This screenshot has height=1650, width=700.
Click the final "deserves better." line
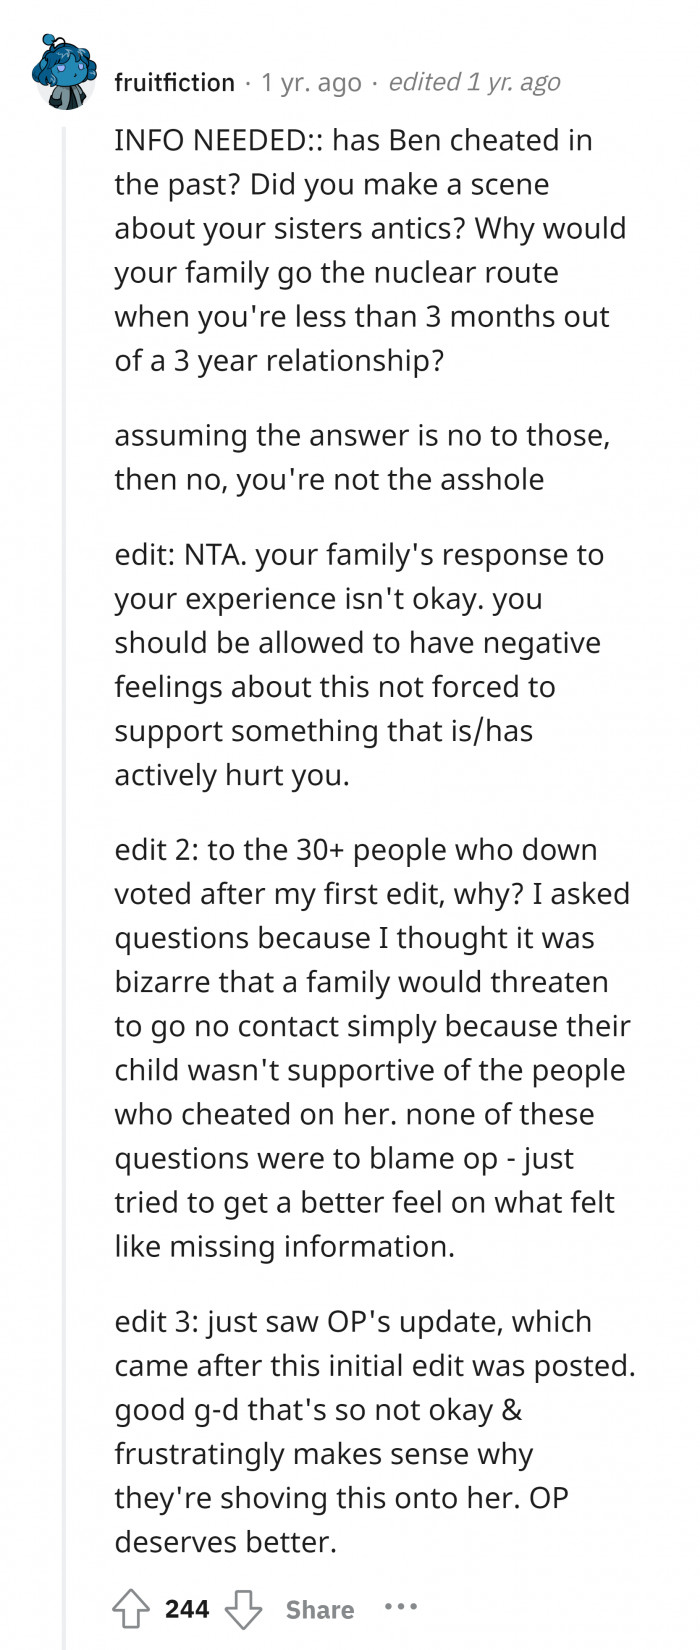click(226, 1541)
